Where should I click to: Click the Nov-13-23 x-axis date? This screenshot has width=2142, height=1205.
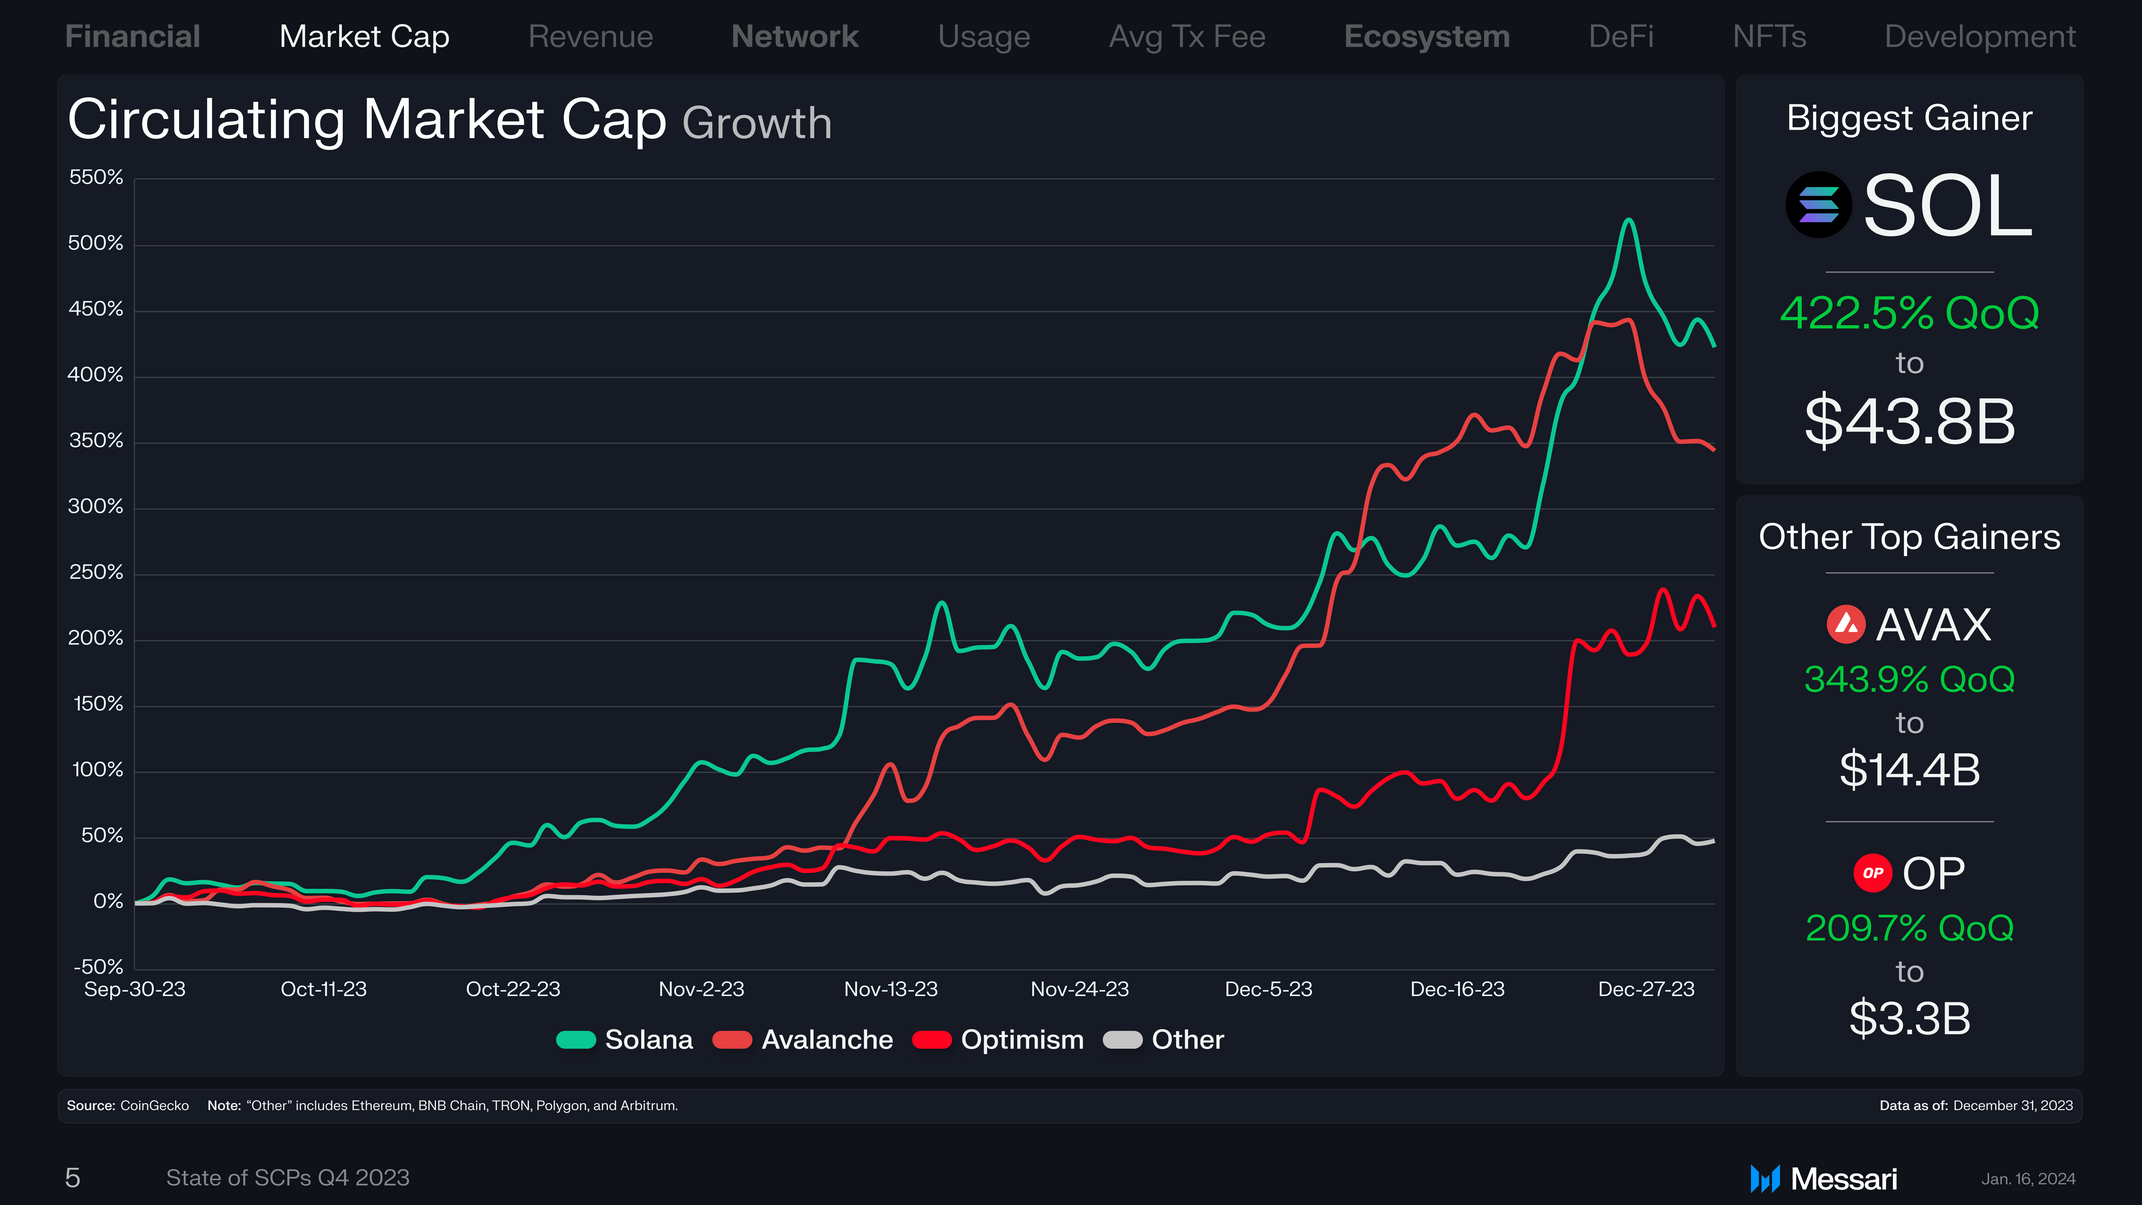tap(891, 990)
